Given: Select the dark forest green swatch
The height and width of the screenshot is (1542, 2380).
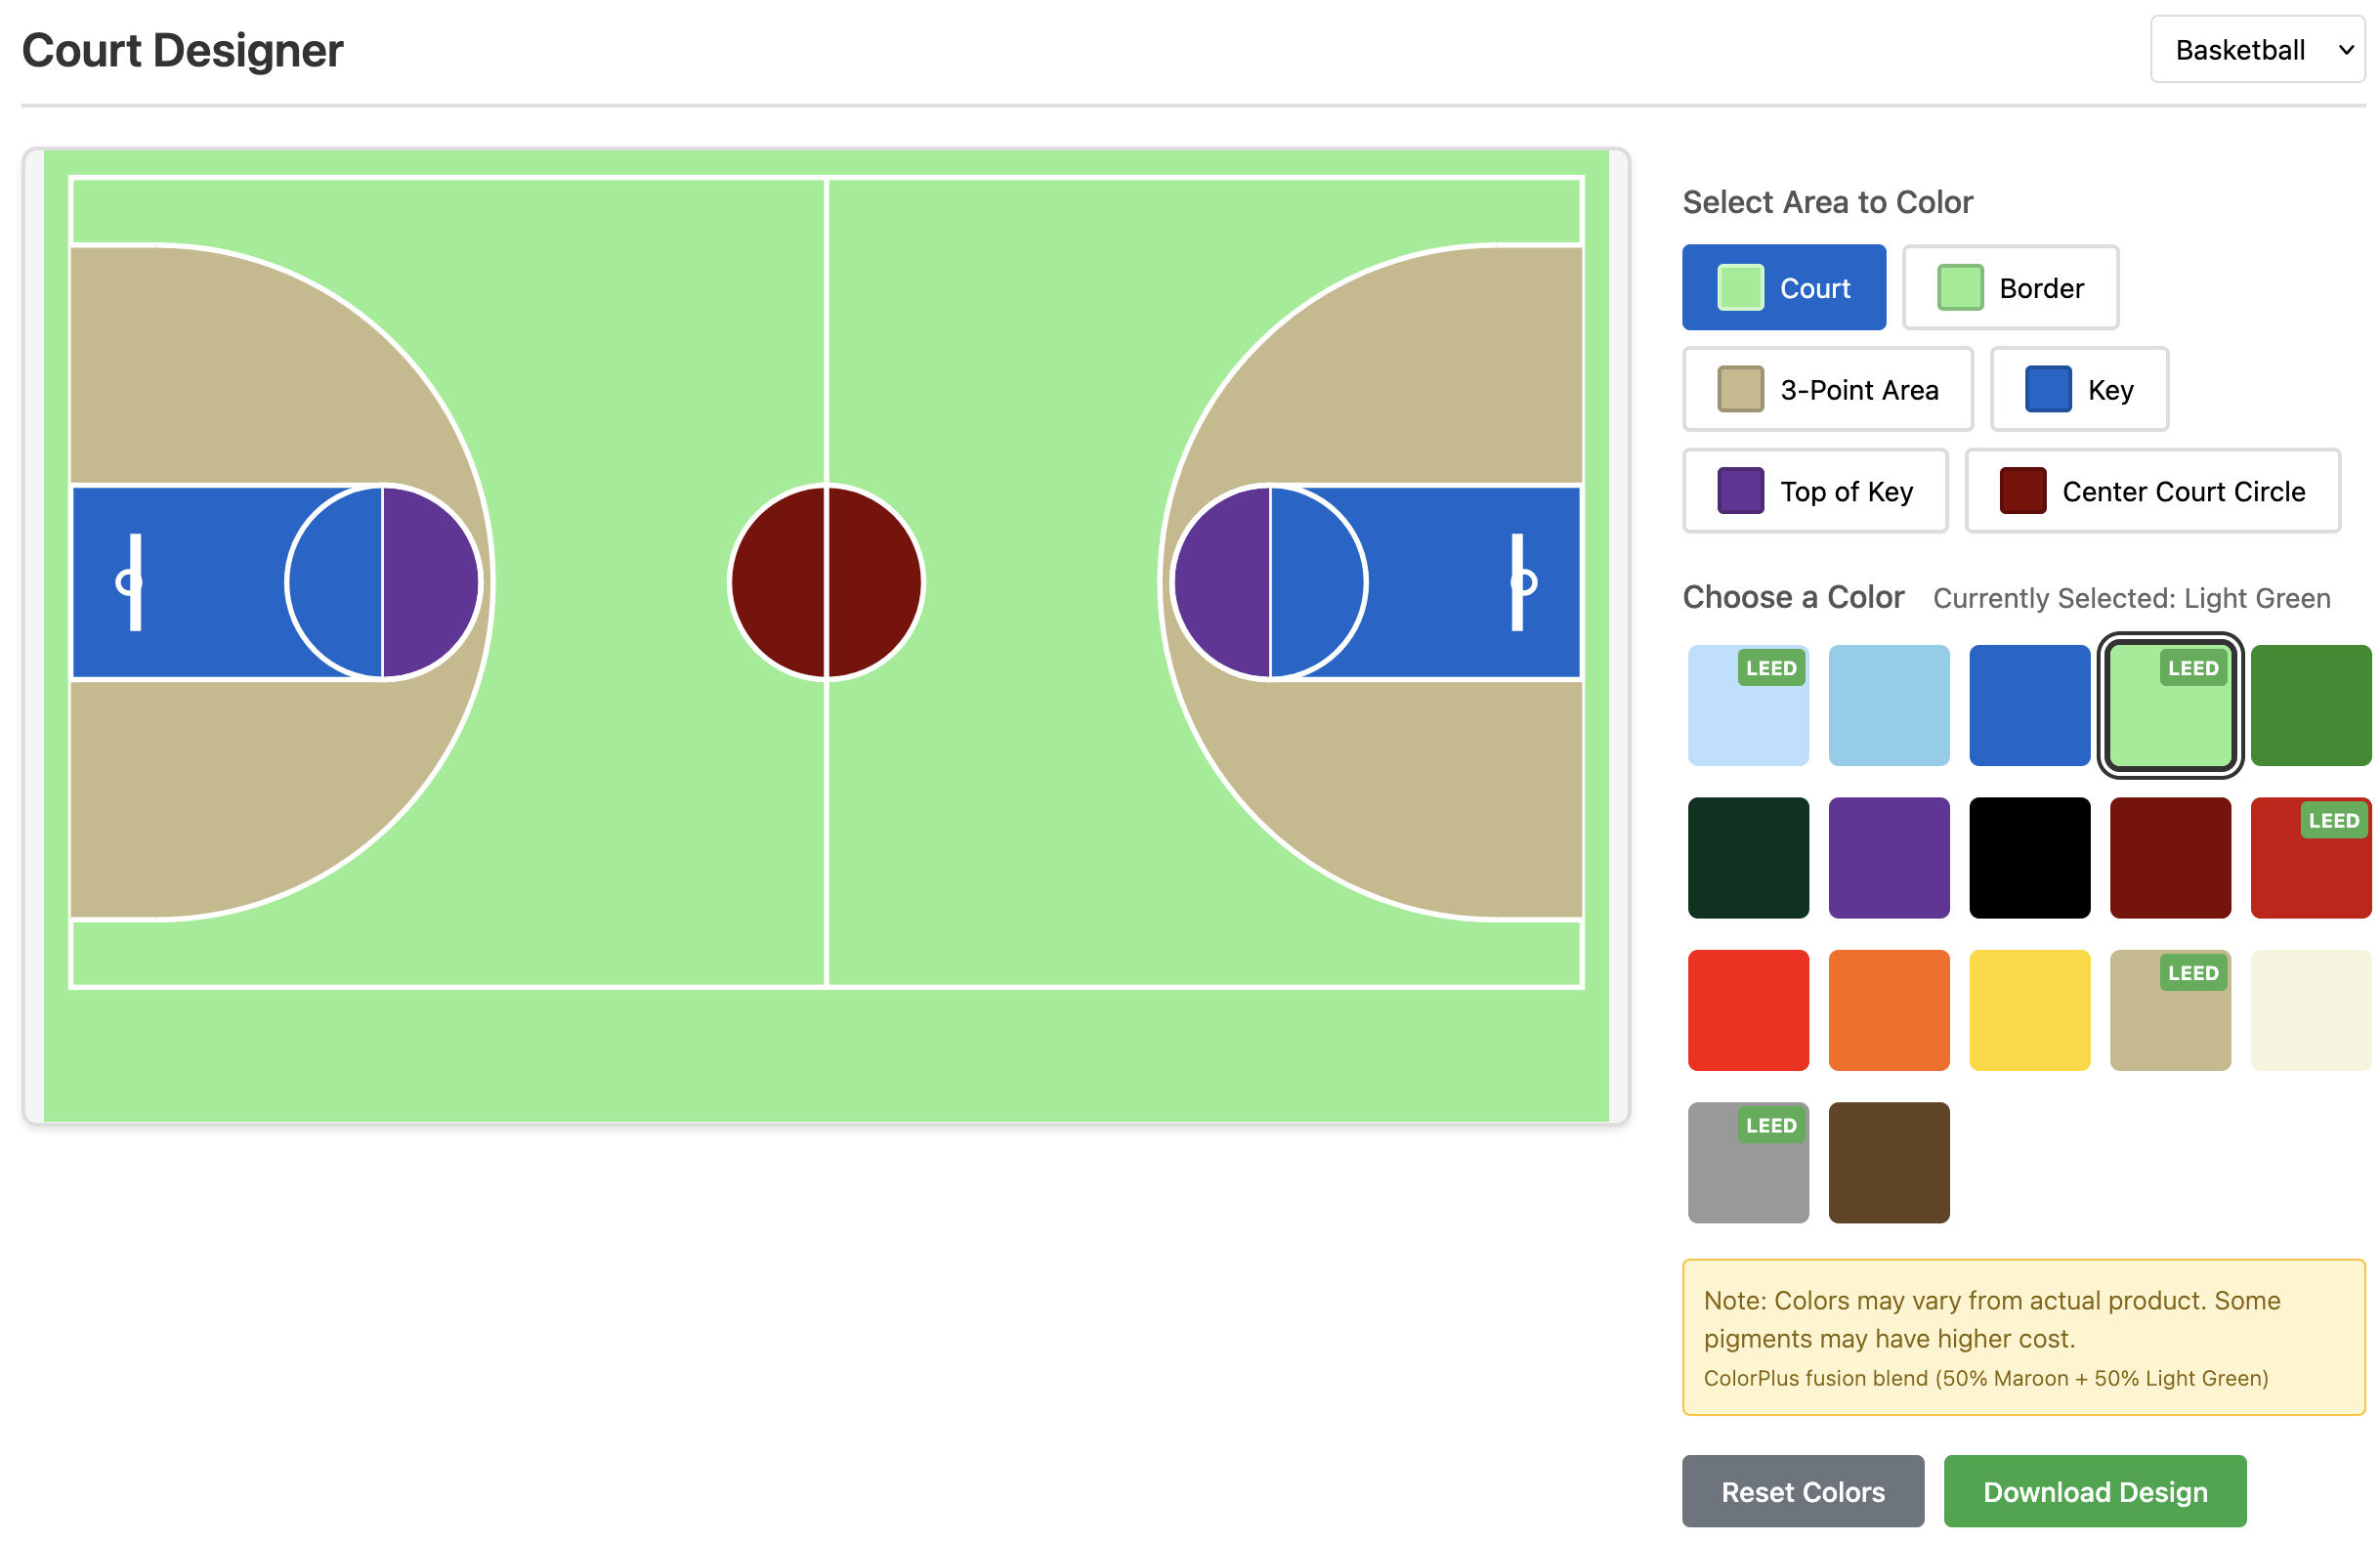Looking at the screenshot, I should [x=1747, y=857].
